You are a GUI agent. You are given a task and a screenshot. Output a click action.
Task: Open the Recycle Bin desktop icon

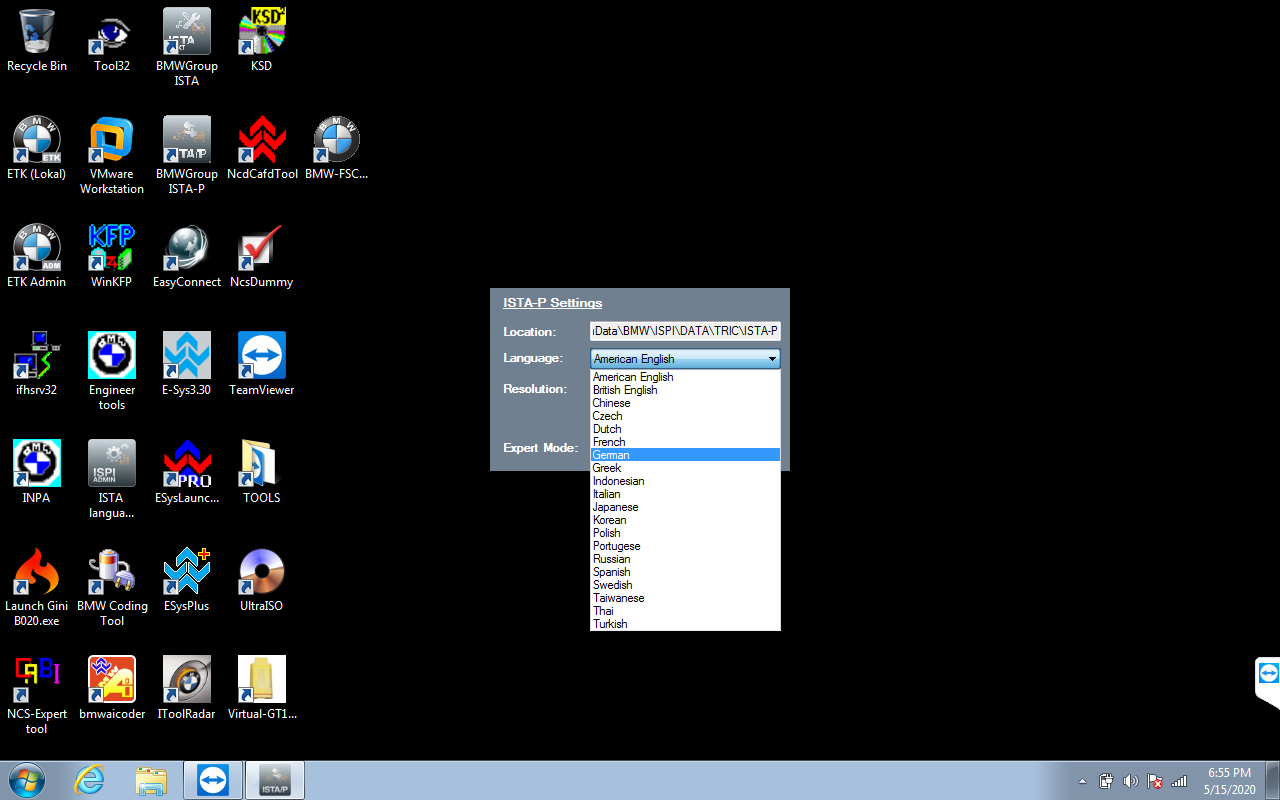coord(37,40)
